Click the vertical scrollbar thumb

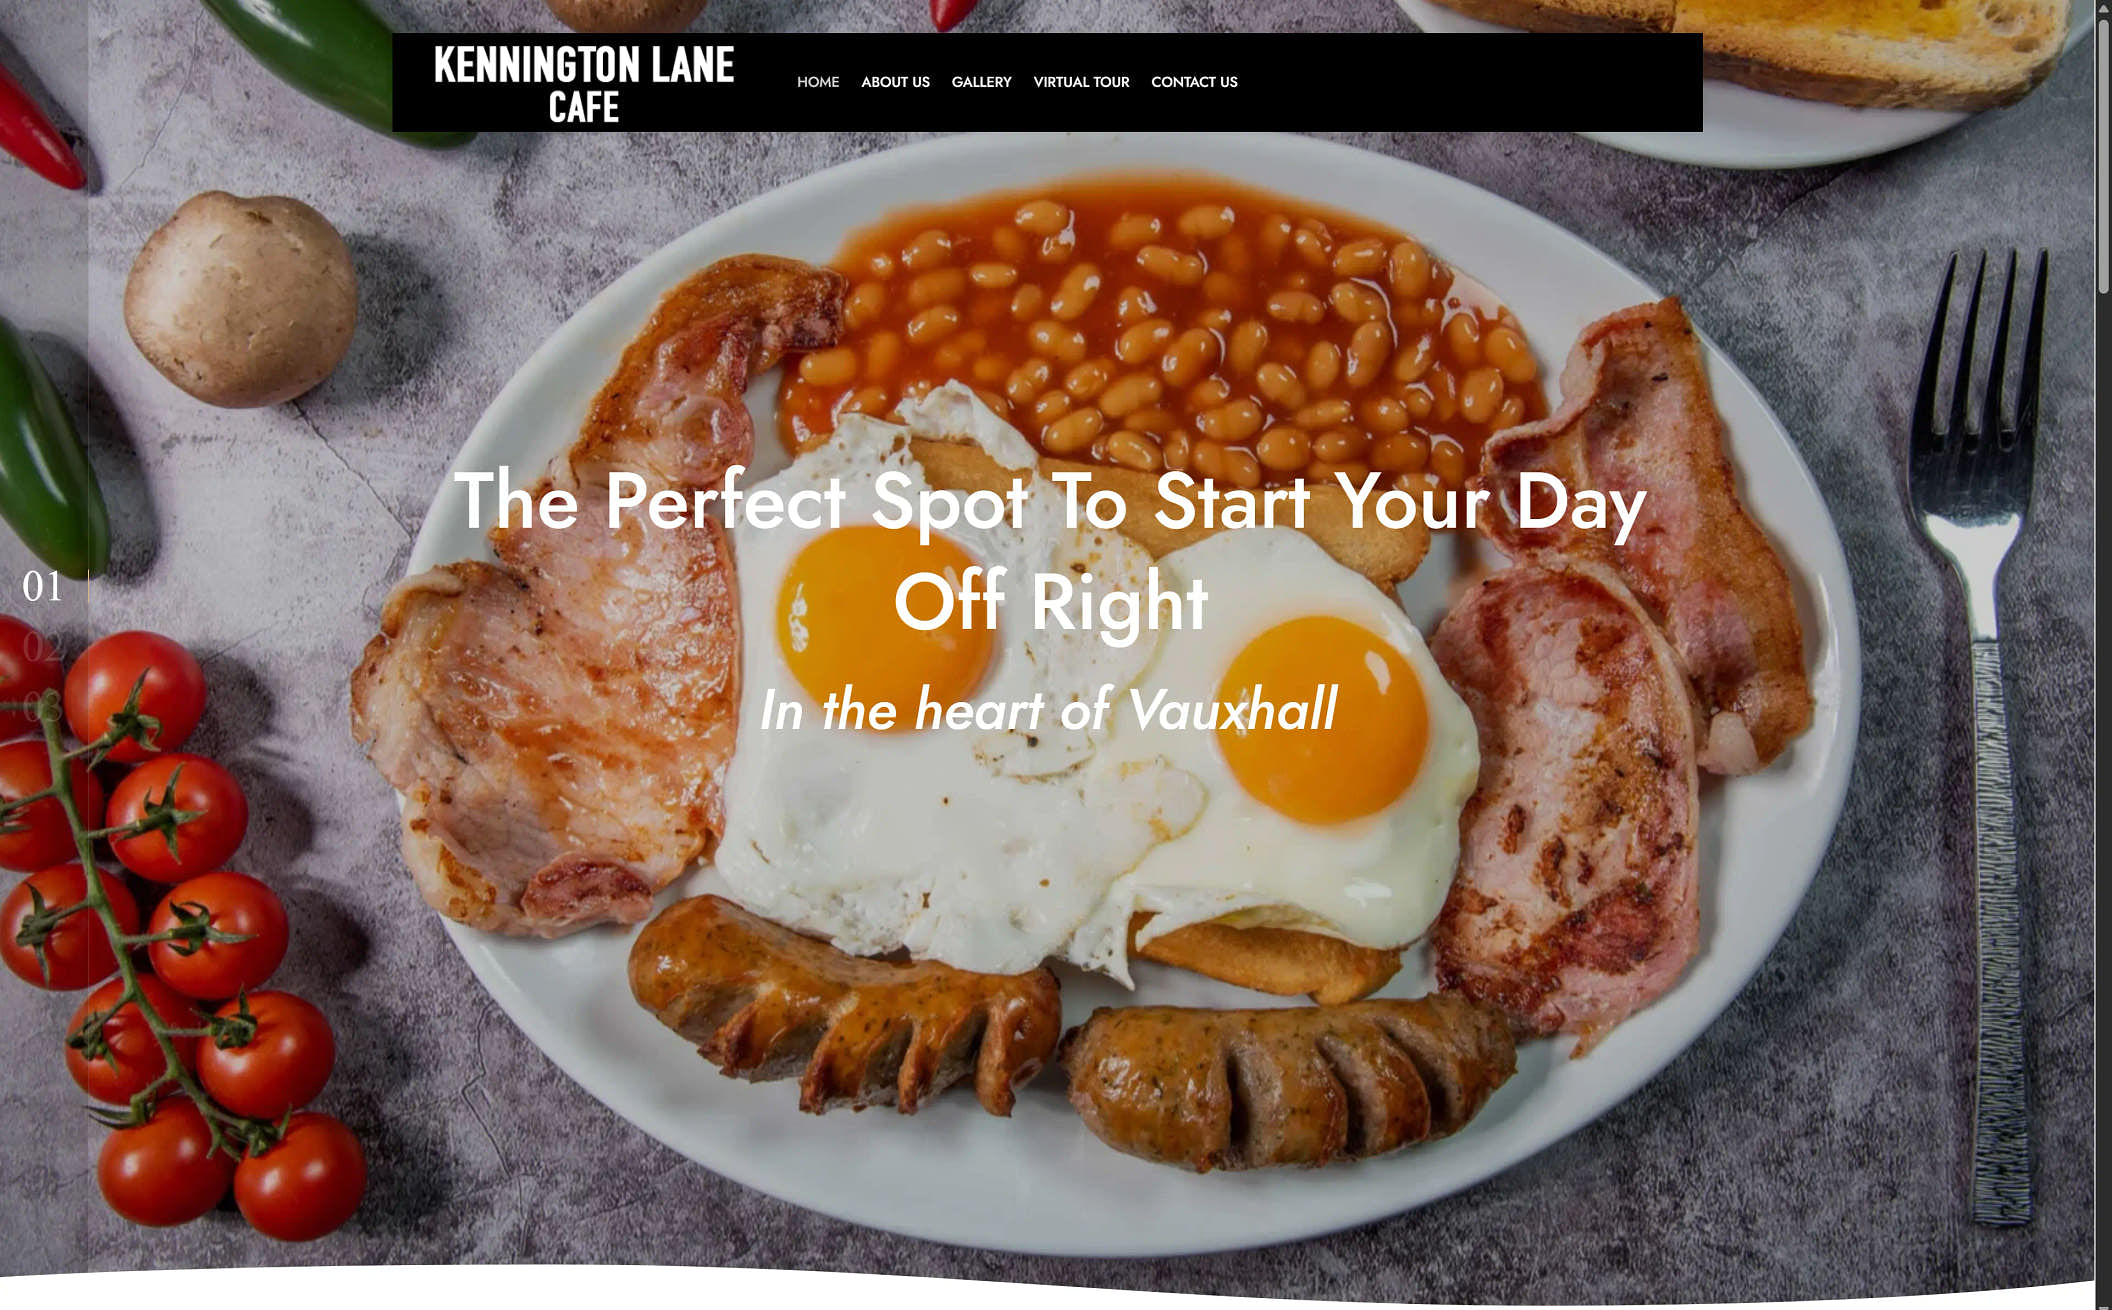point(2103,155)
